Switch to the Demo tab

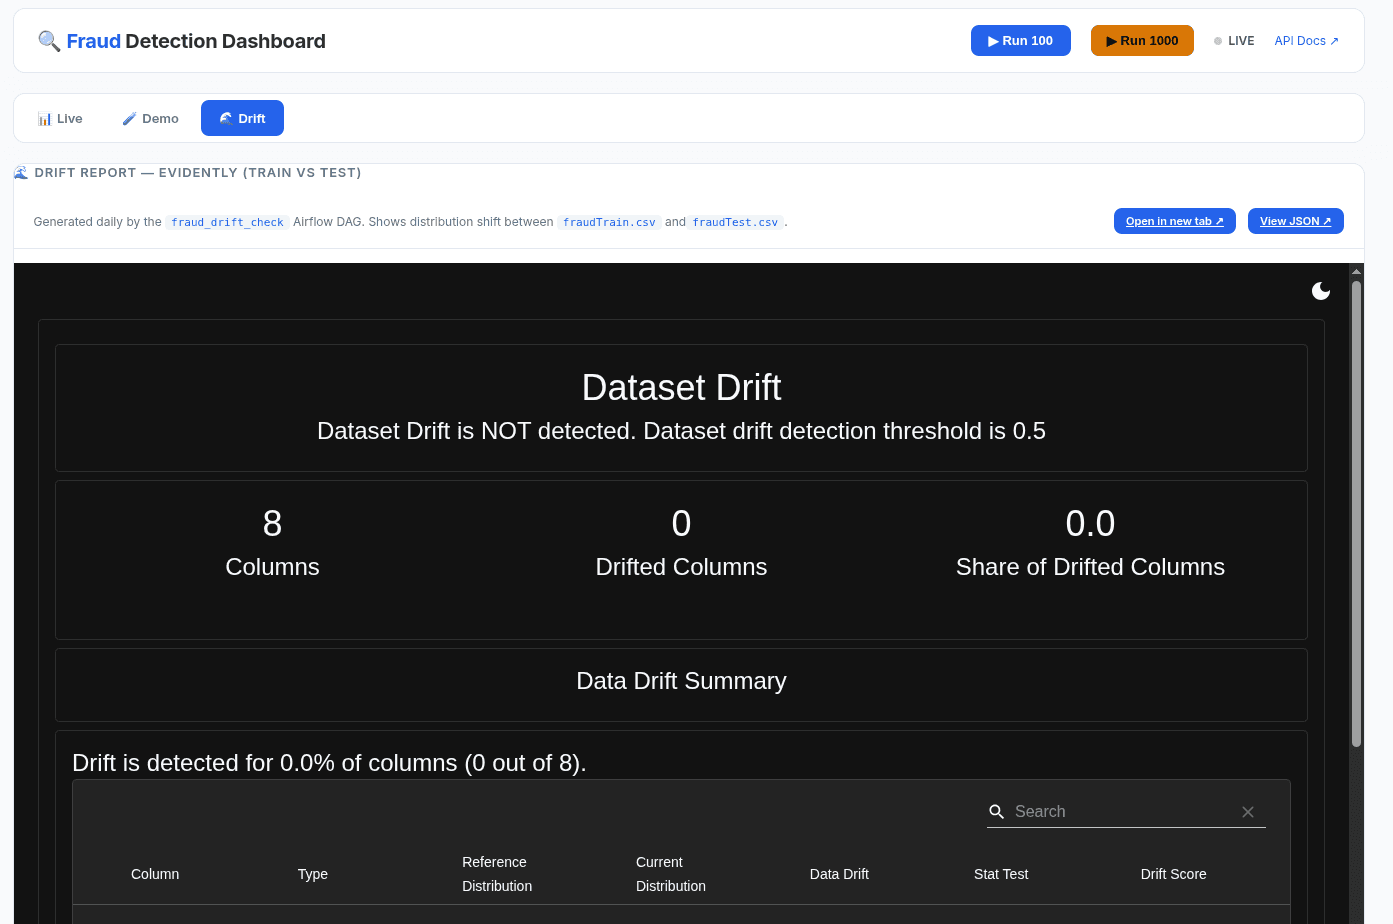(x=150, y=118)
